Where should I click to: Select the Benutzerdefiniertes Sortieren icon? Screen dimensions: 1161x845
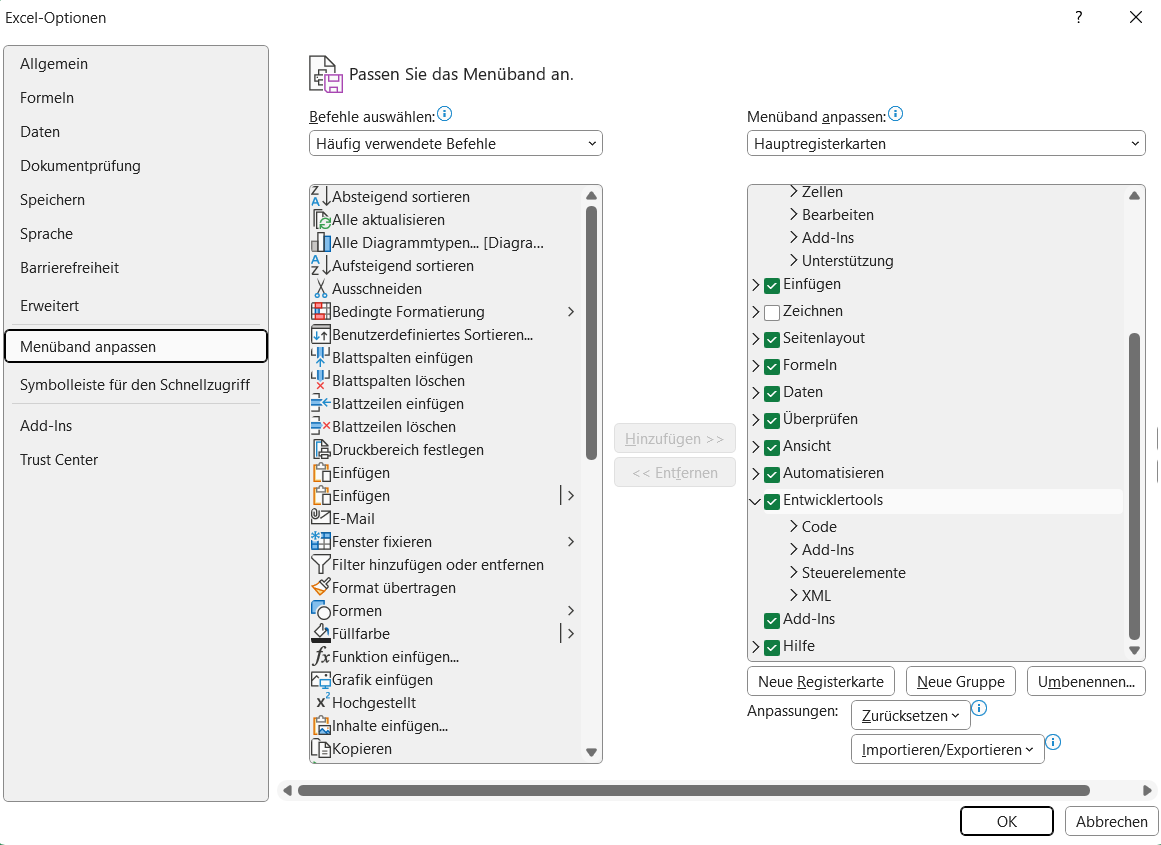point(321,335)
